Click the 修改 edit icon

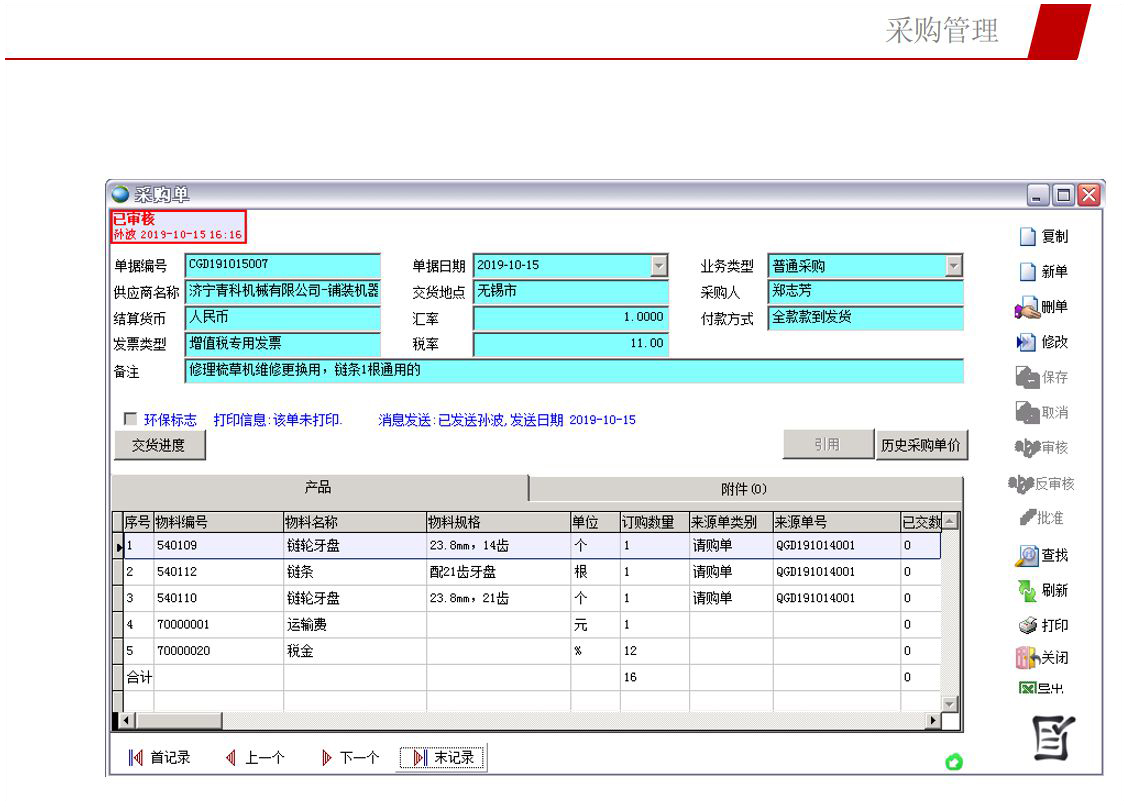tap(1027, 342)
